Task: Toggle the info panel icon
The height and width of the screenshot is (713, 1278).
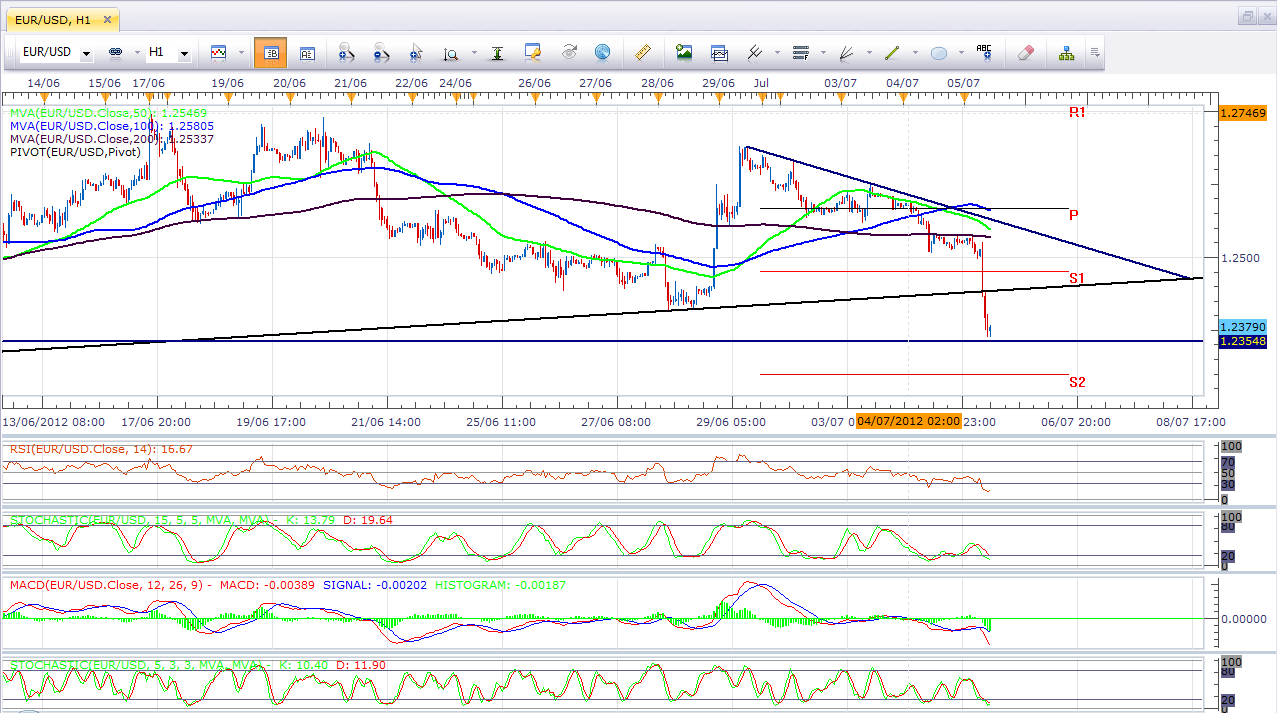Action: point(307,52)
